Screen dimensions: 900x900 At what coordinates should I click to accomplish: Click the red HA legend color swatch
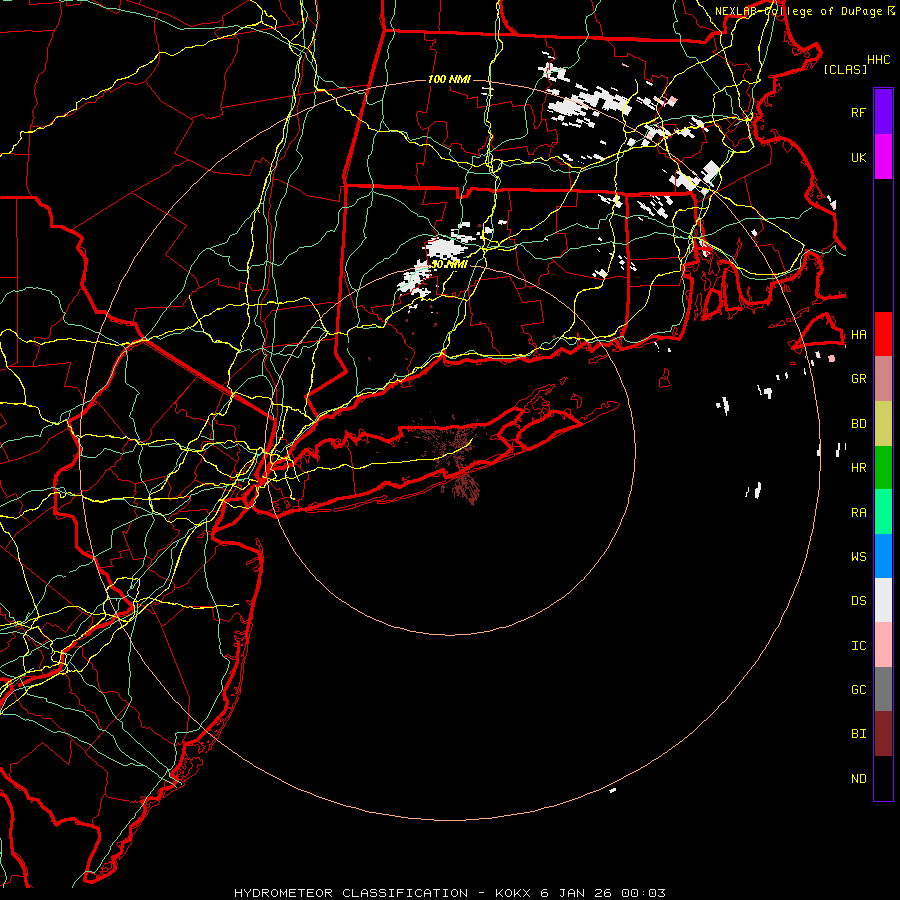coord(883,334)
